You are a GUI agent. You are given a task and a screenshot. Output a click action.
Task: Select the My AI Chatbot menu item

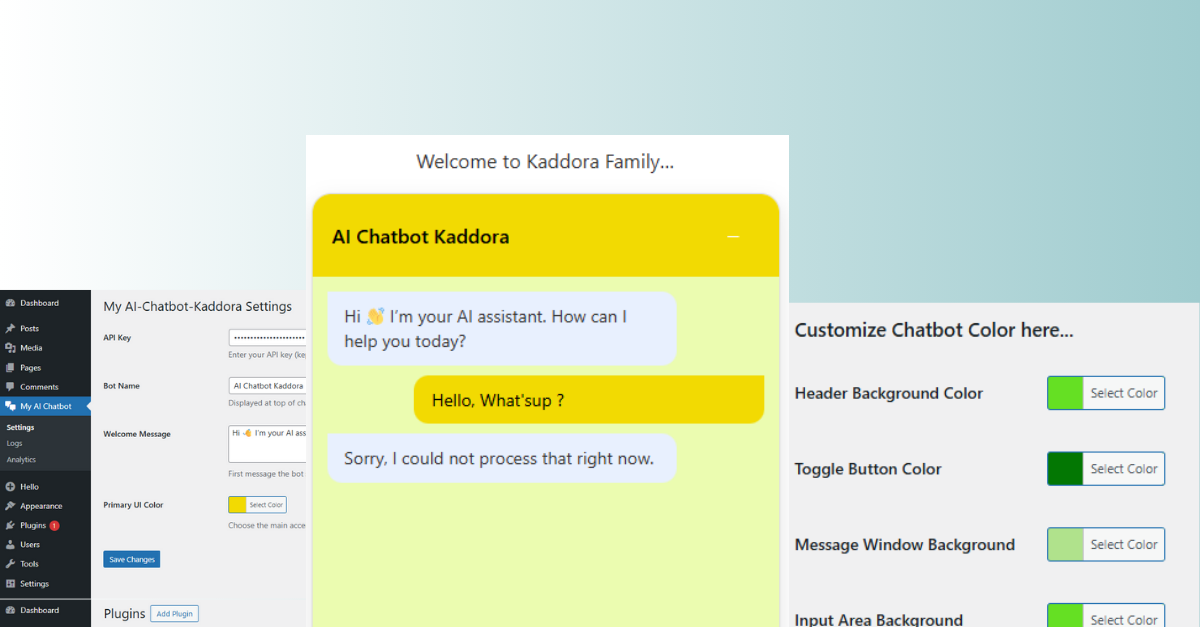point(45,406)
